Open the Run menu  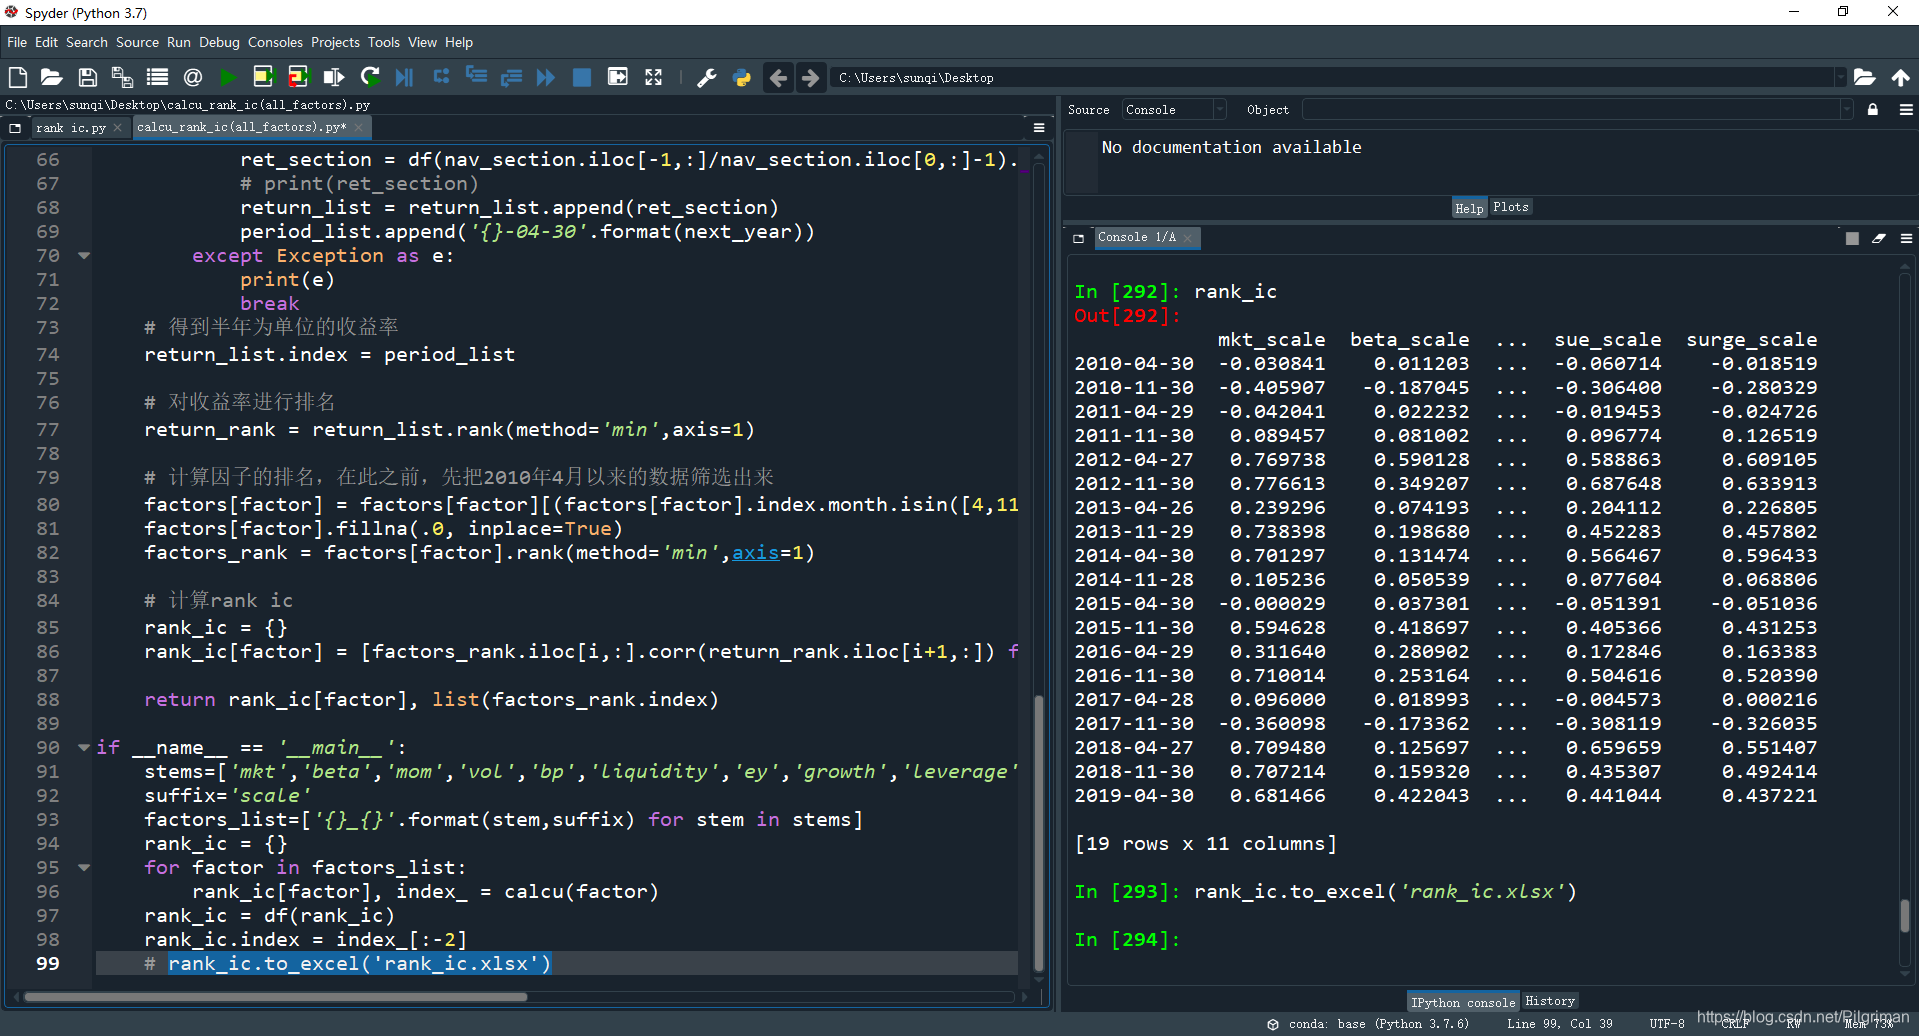point(178,42)
